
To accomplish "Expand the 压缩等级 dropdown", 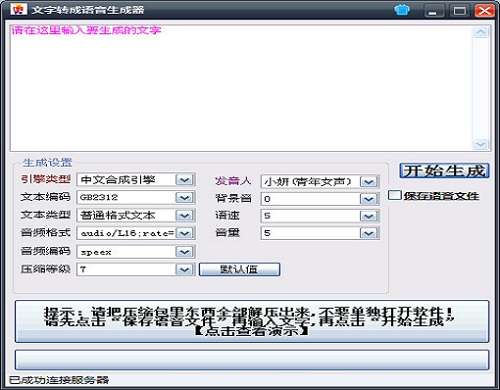I will click(184, 269).
